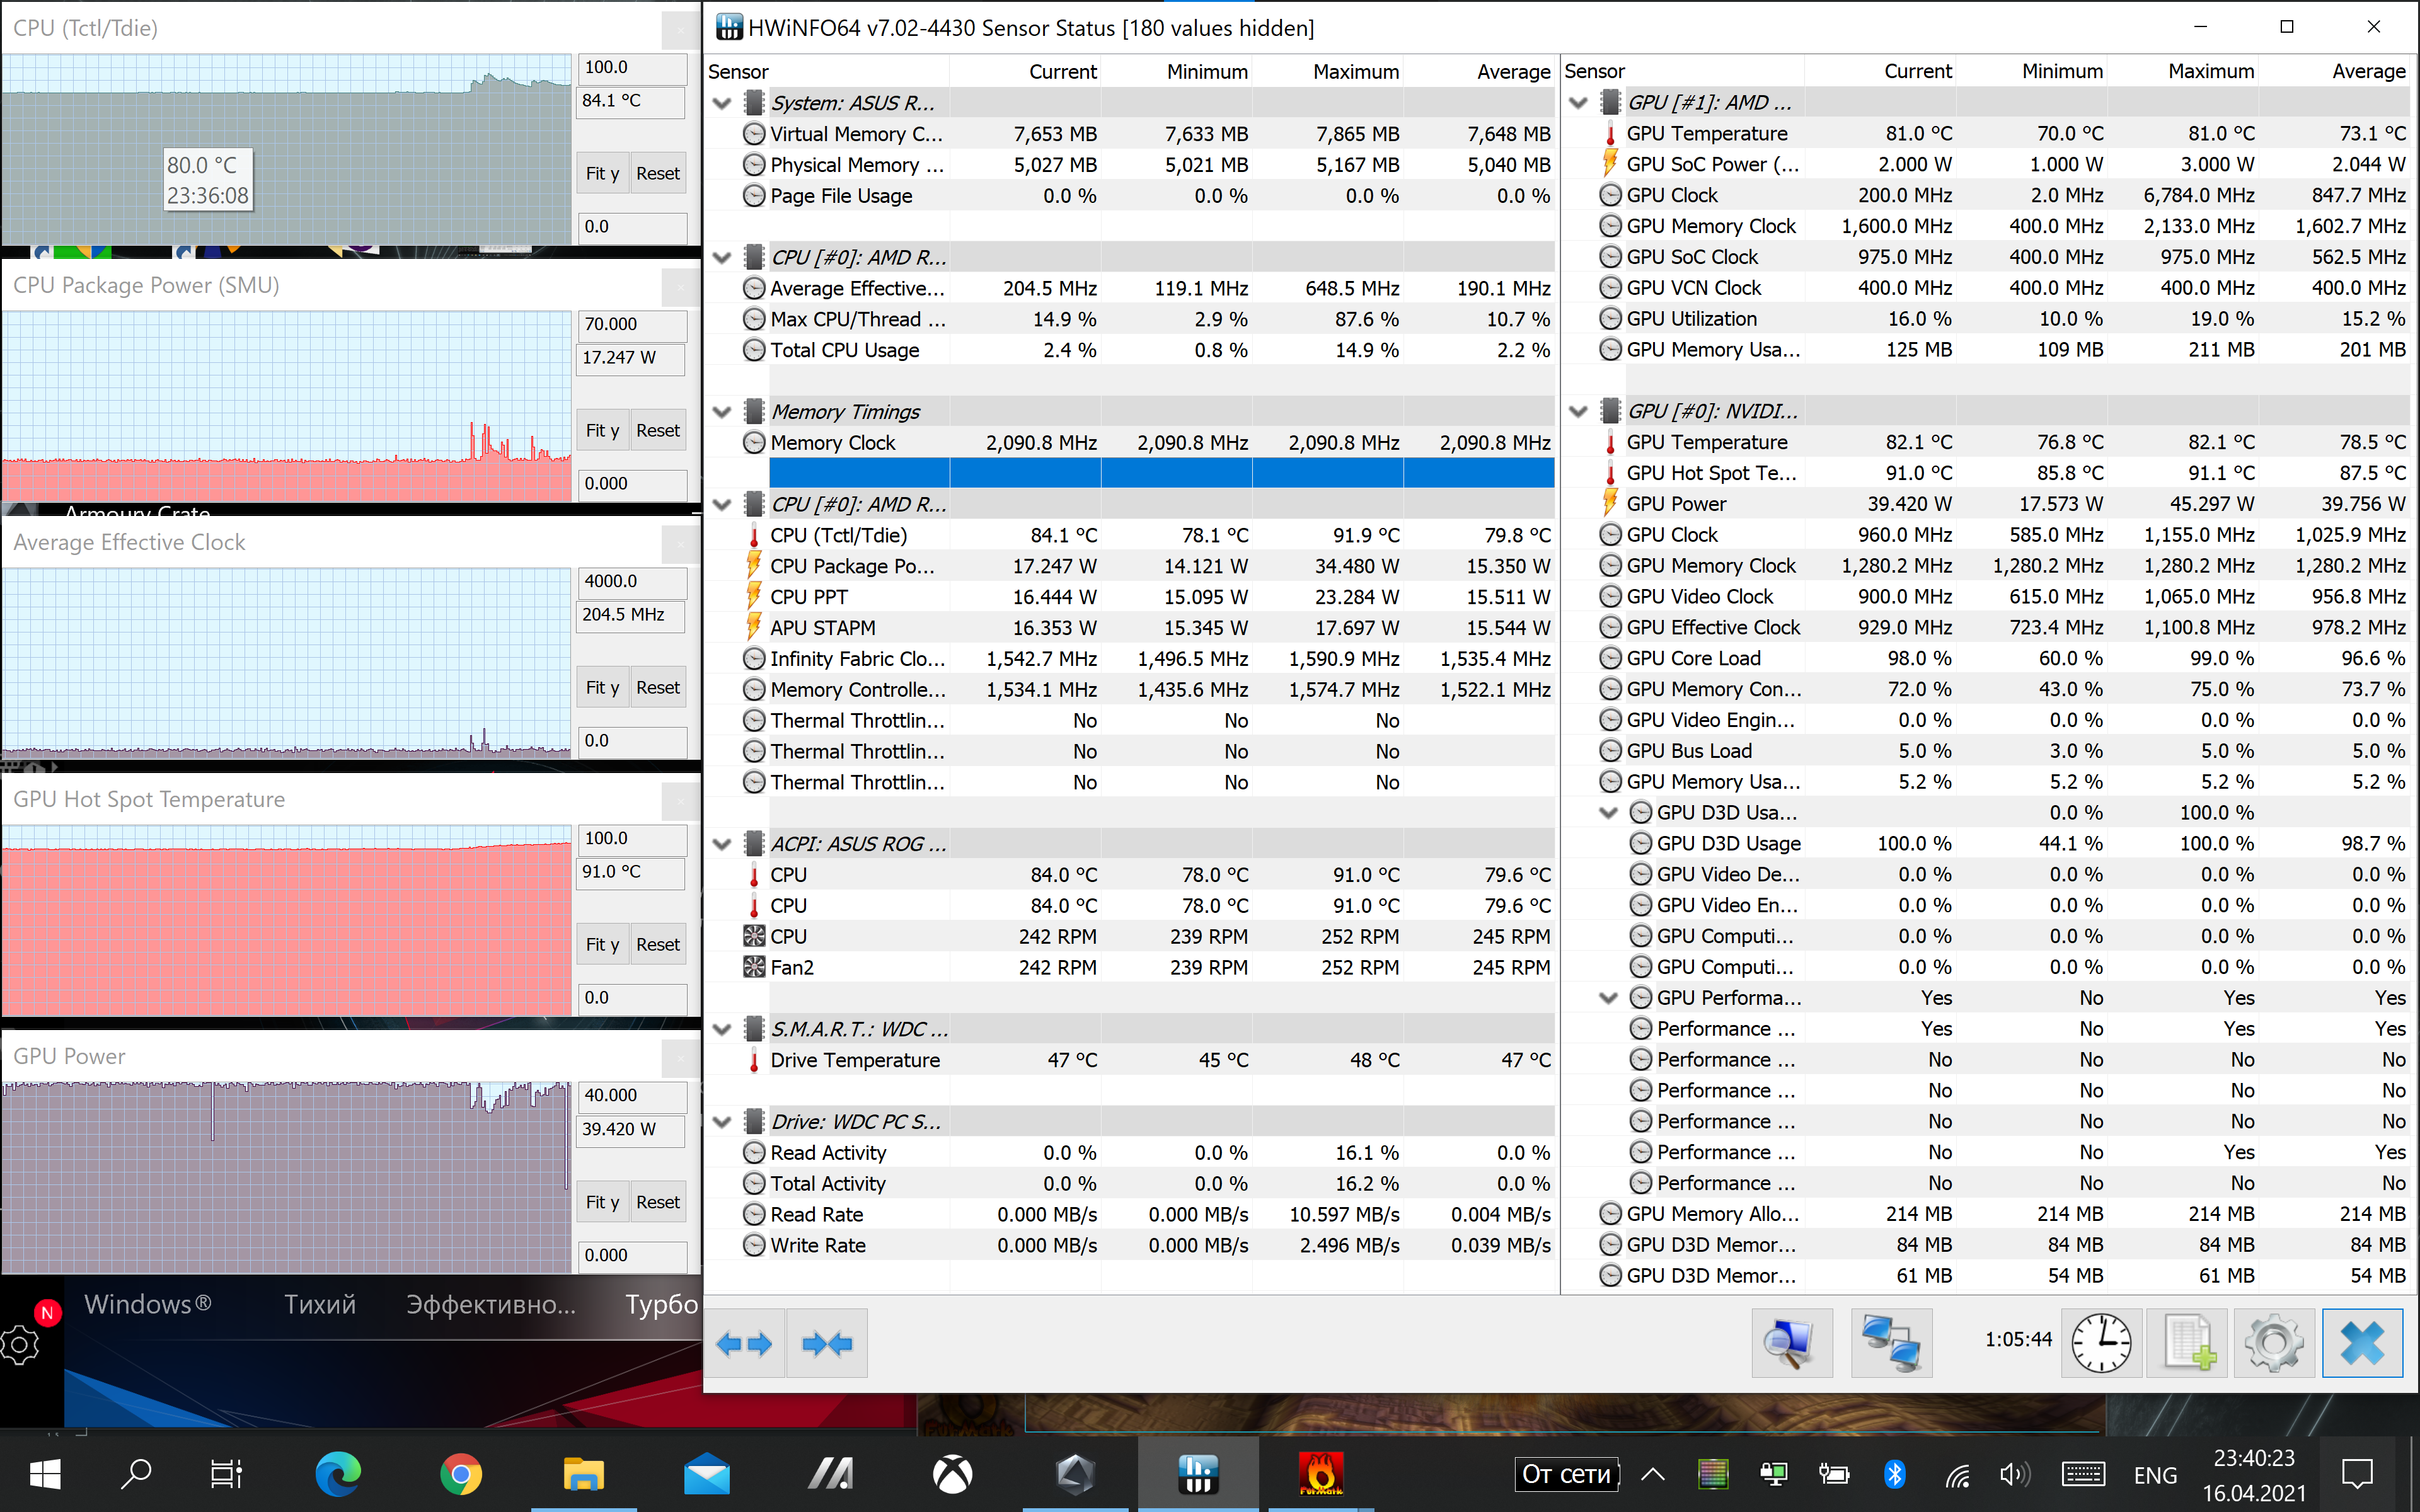The width and height of the screenshot is (2420, 1512).
Task: Open the Xbox app from the taskbar
Action: pyautogui.click(x=953, y=1473)
